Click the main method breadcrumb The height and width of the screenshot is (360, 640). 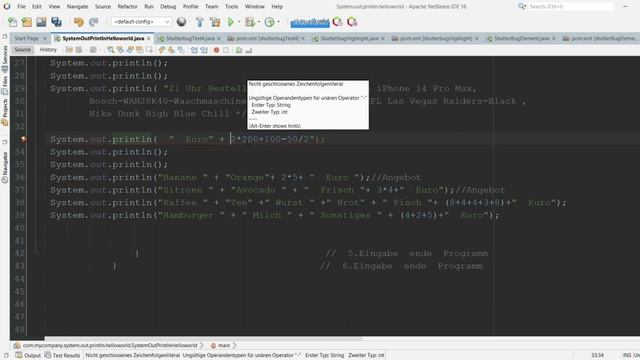pos(220,345)
